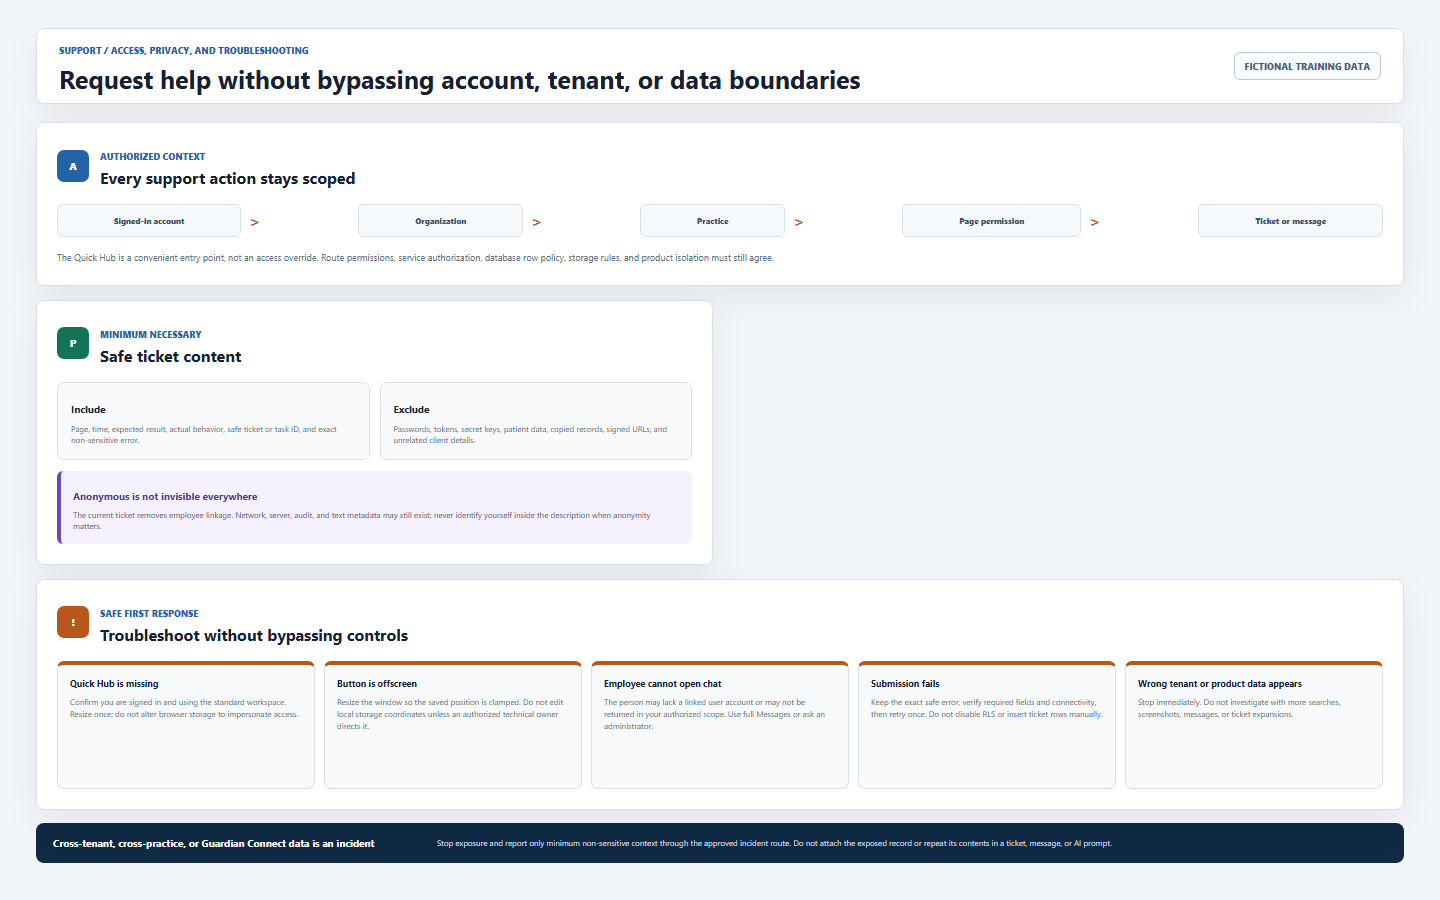The width and height of the screenshot is (1440, 900).
Task: Click 'Troubleshoot without bypassing controls' heading
Action: tap(254, 636)
